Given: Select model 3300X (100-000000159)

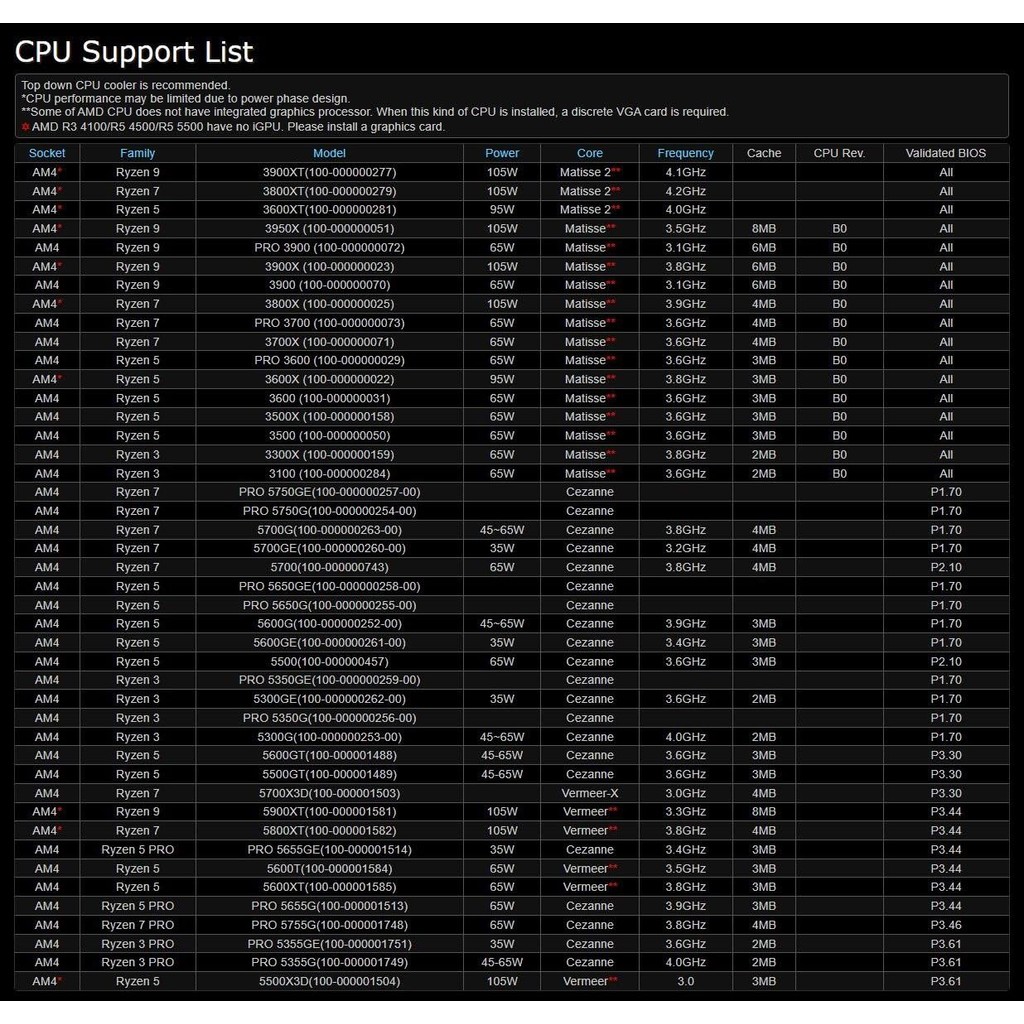Looking at the screenshot, I should pyautogui.click(x=329, y=455).
